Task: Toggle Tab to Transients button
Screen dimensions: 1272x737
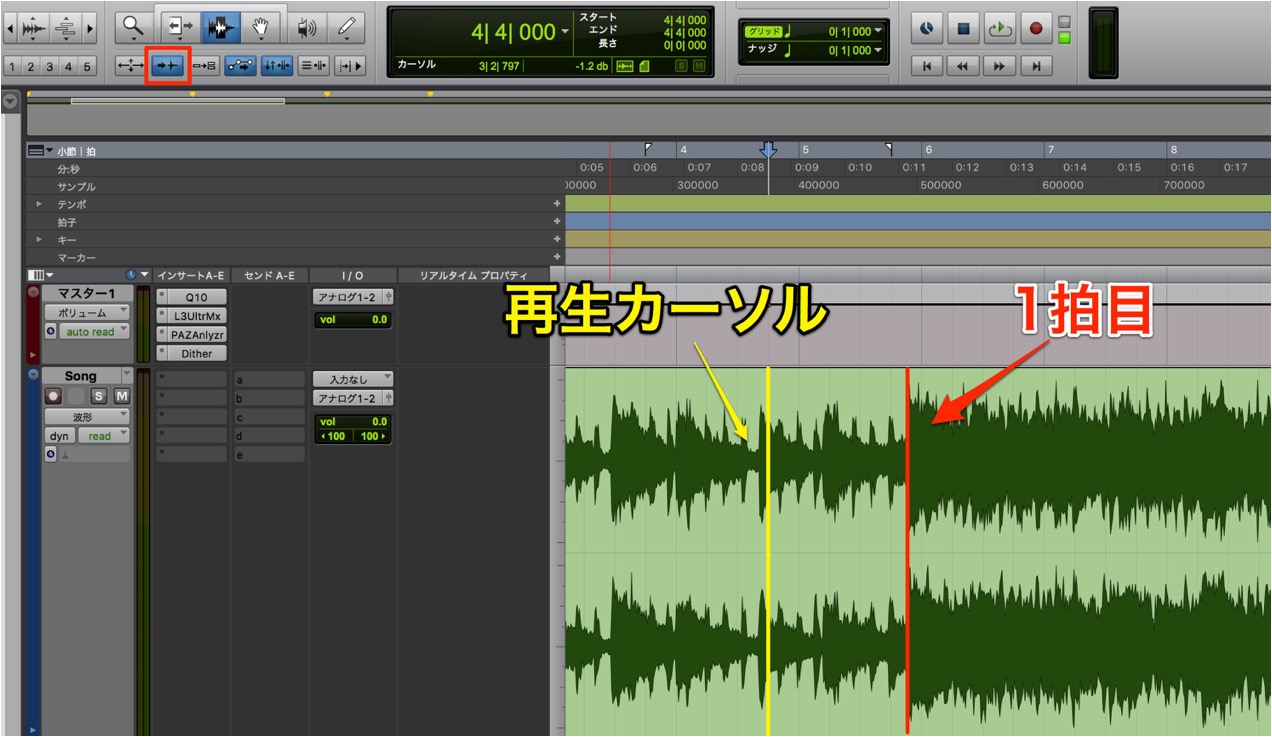Action: (x=168, y=66)
